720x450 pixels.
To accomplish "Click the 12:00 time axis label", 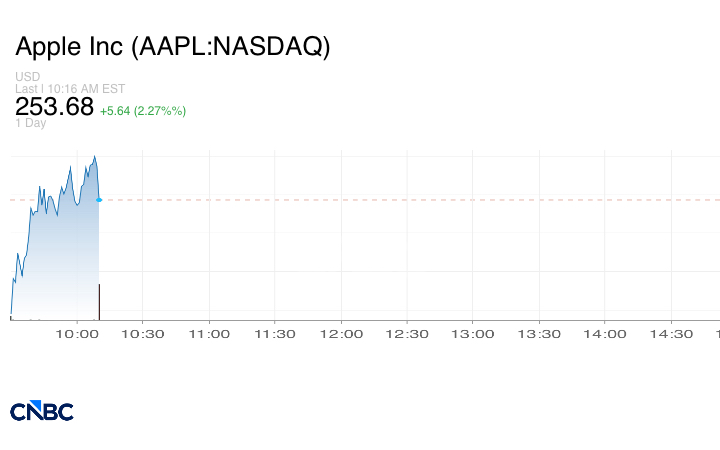I will [x=341, y=334].
